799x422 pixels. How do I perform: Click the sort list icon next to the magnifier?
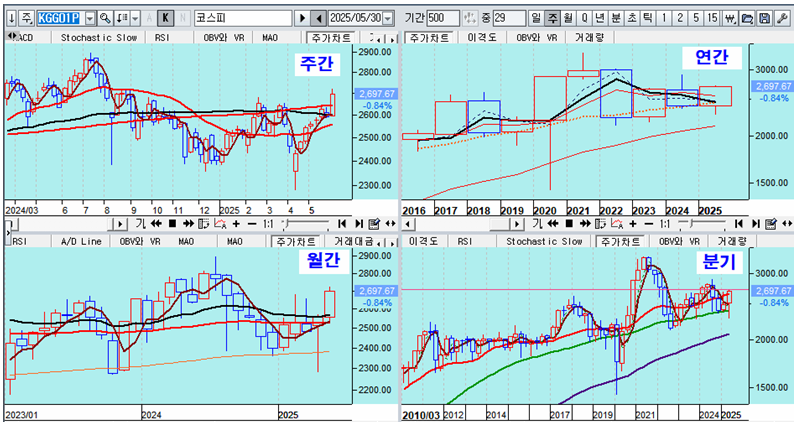[x=122, y=18]
